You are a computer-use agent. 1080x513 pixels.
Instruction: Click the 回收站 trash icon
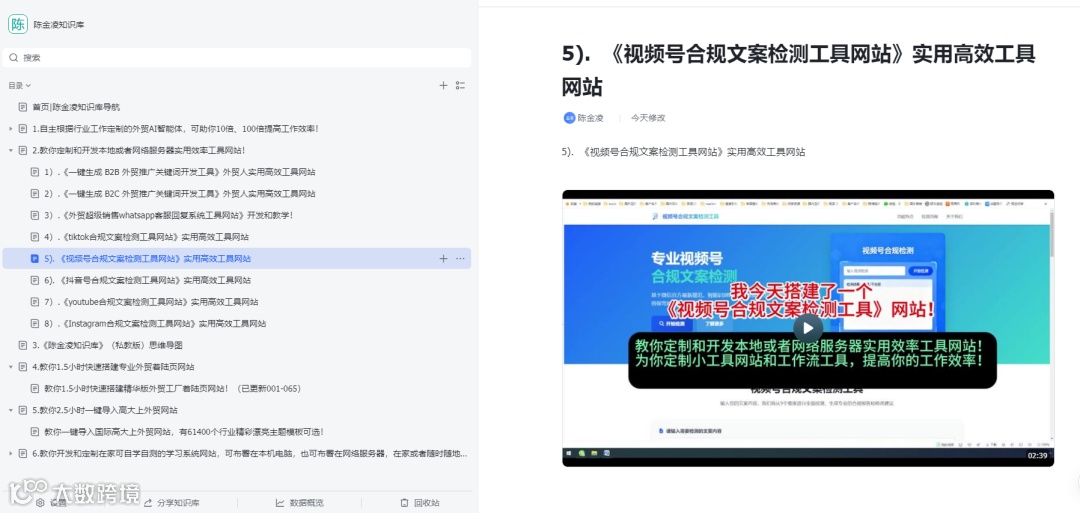[405, 503]
